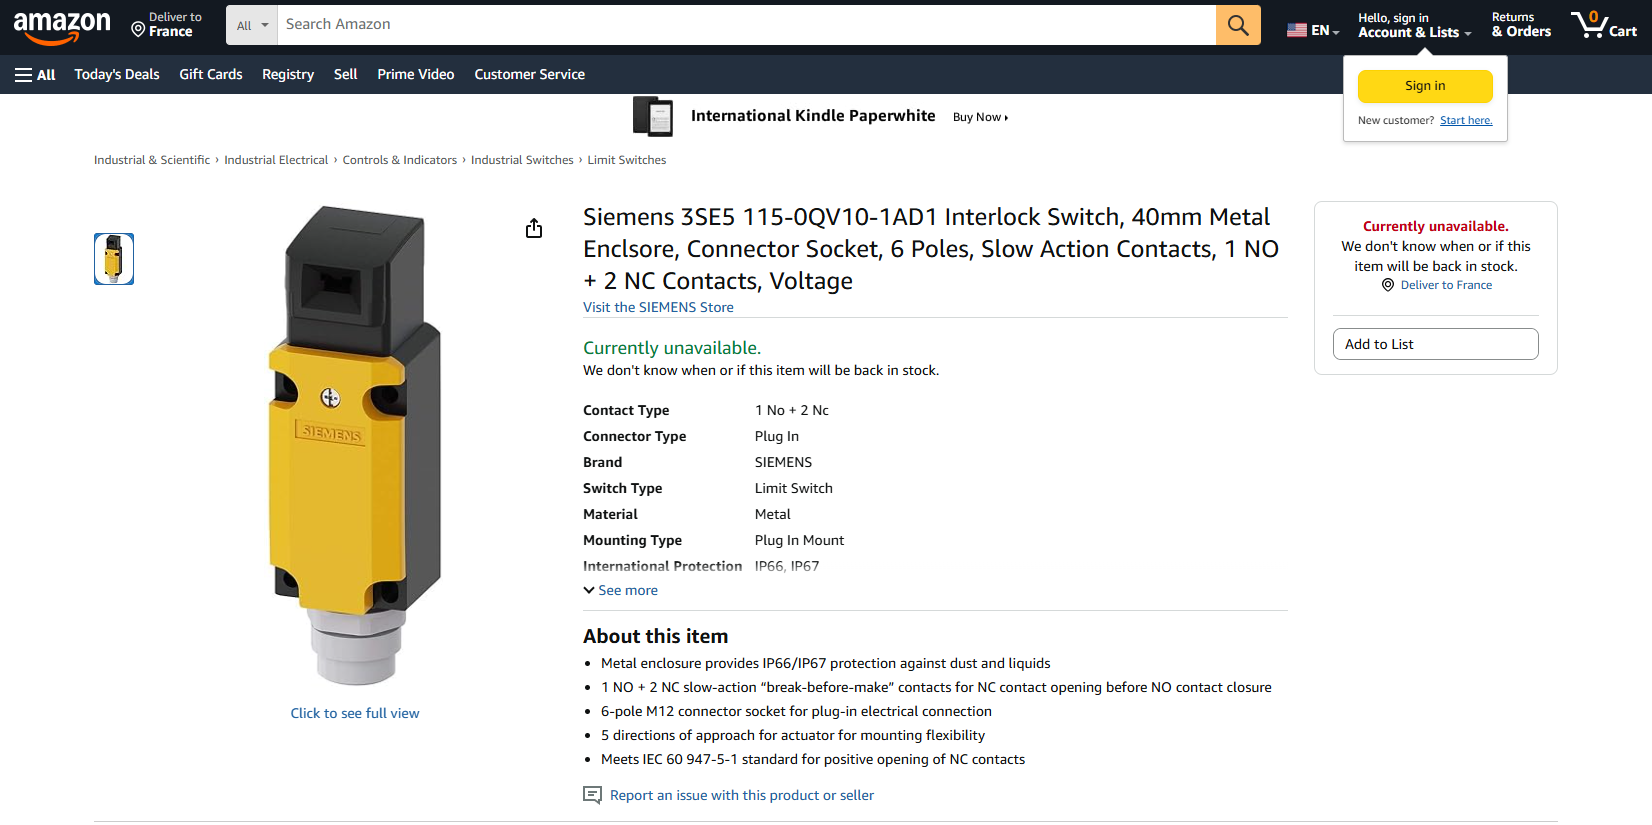Click the share icon beside product image
1652x825 pixels.
tap(534, 229)
